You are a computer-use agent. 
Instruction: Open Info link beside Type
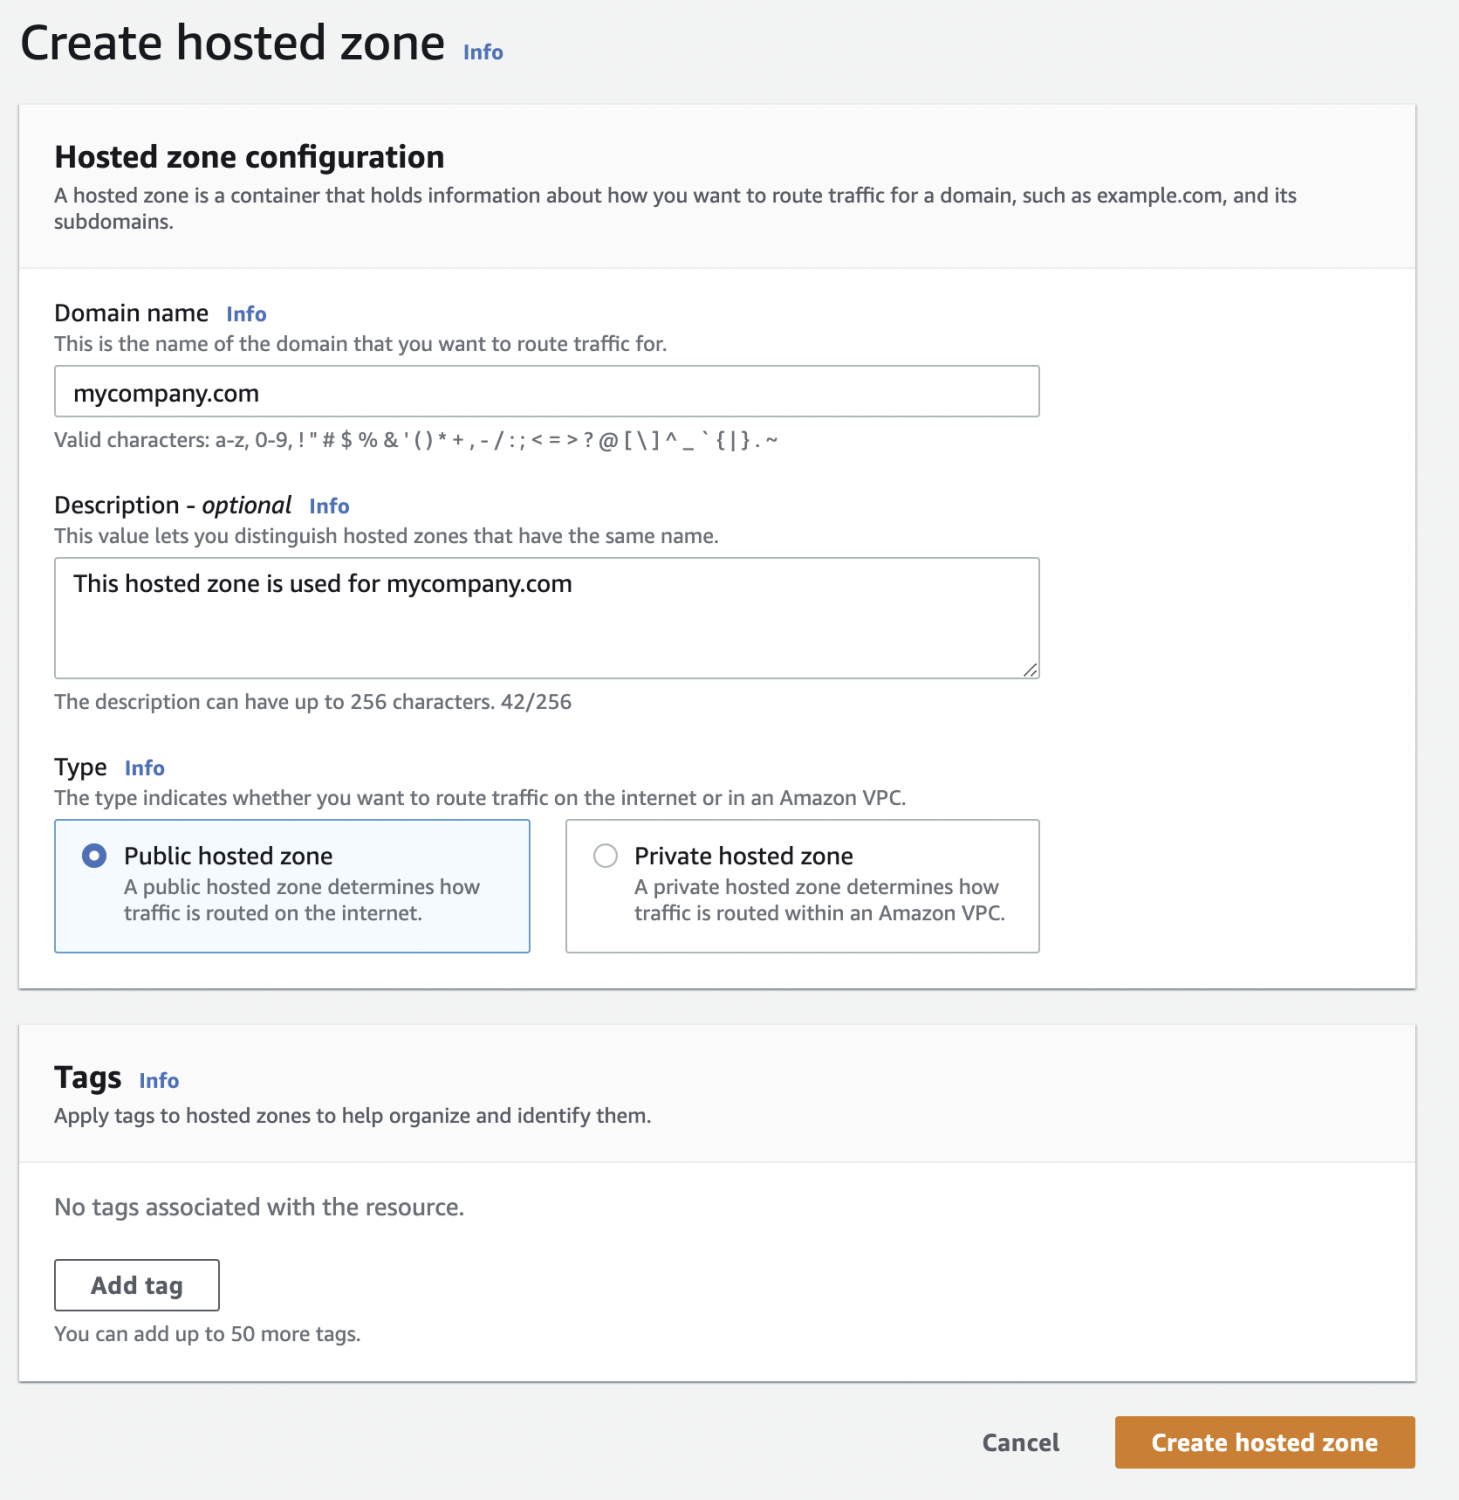click(x=145, y=768)
